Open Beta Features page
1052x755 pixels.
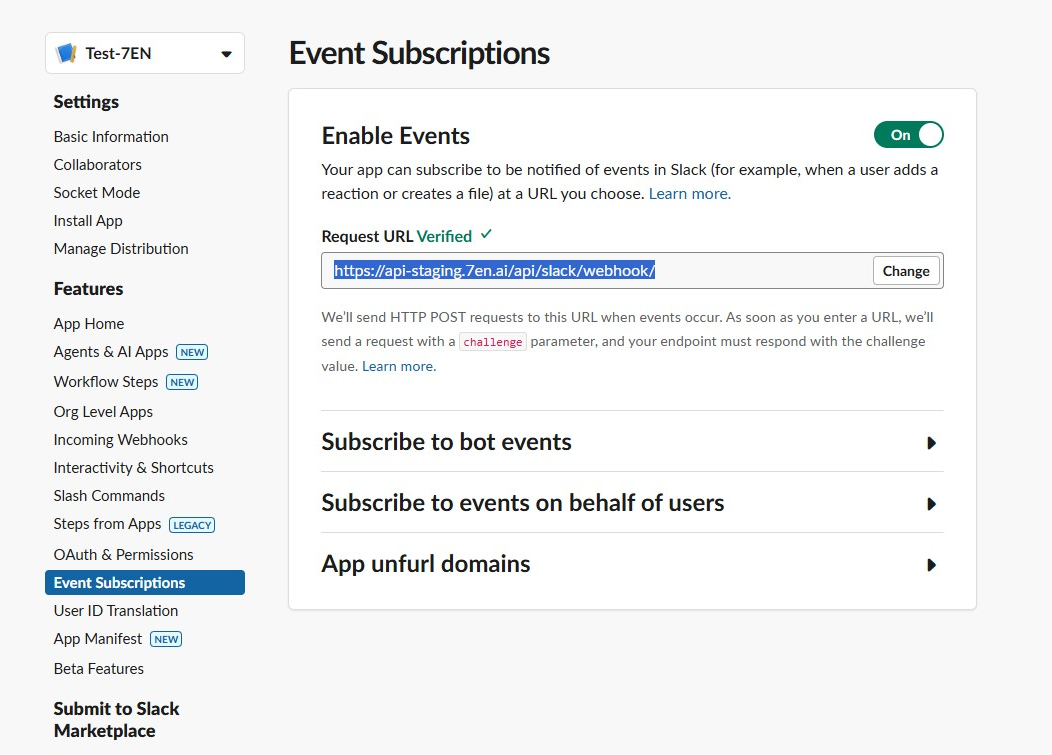coord(99,669)
